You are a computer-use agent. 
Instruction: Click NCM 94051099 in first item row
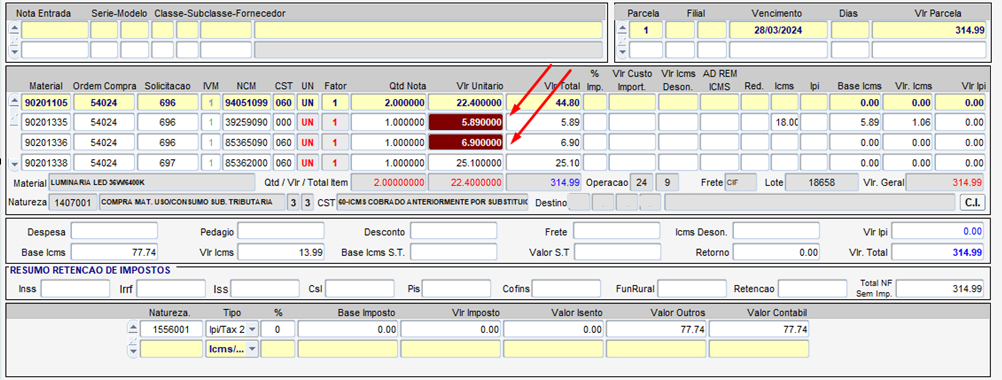point(247,102)
